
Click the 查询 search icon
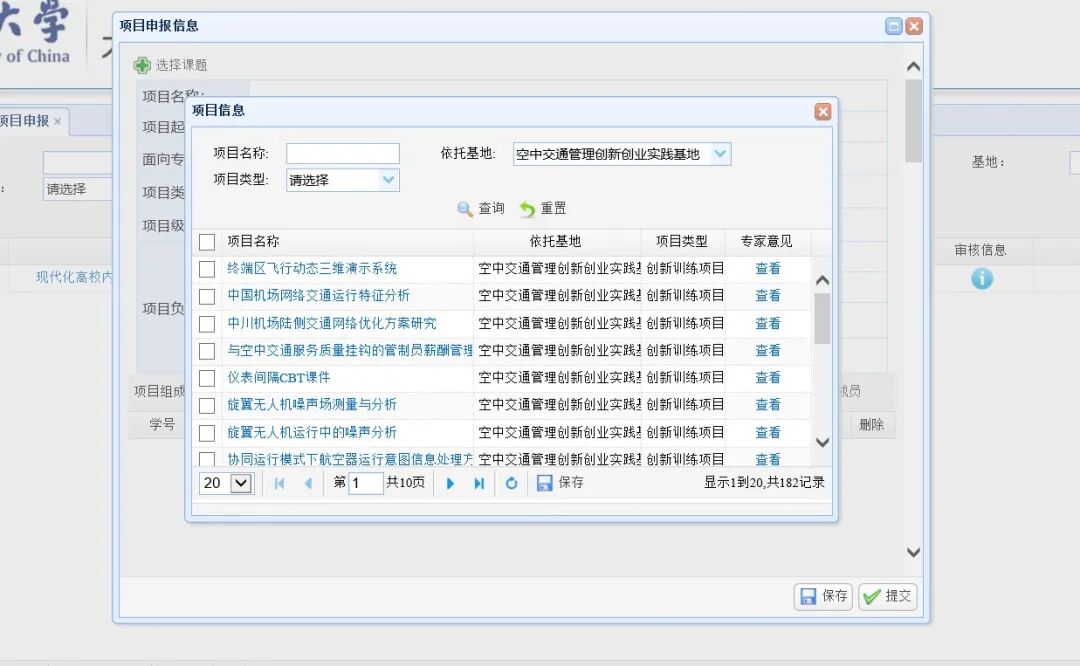[463, 210]
